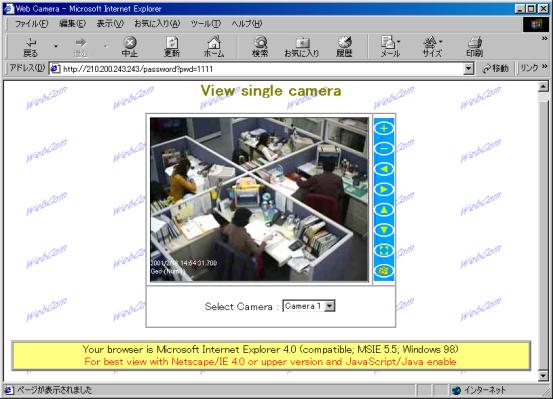Pan the camera right with arrow button
This screenshot has height=399, width=553.
pyautogui.click(x=384, y=189)
